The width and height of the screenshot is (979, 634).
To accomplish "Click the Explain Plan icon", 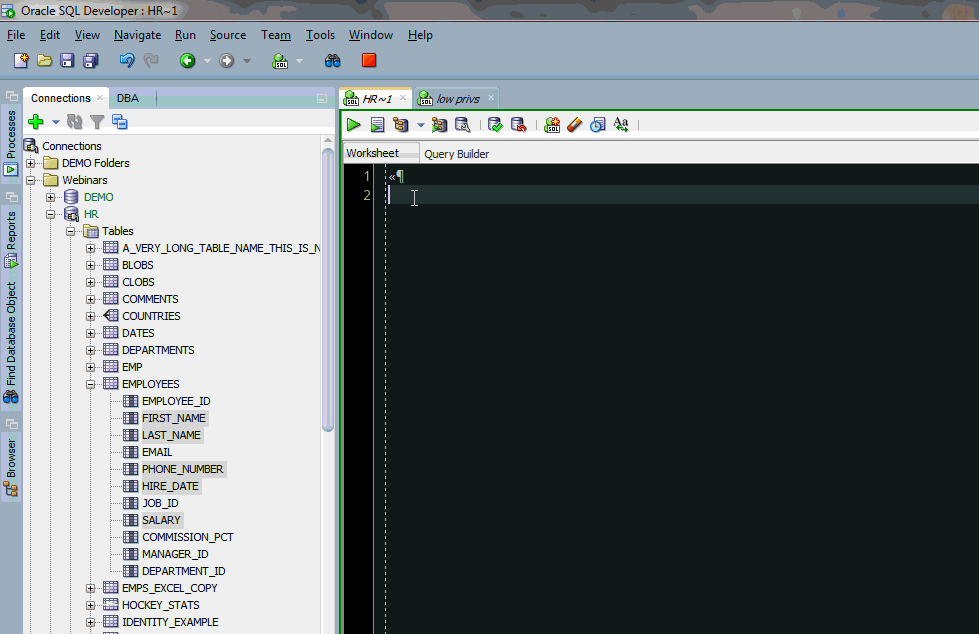I will pyautogui.click(x=400, y=125).
